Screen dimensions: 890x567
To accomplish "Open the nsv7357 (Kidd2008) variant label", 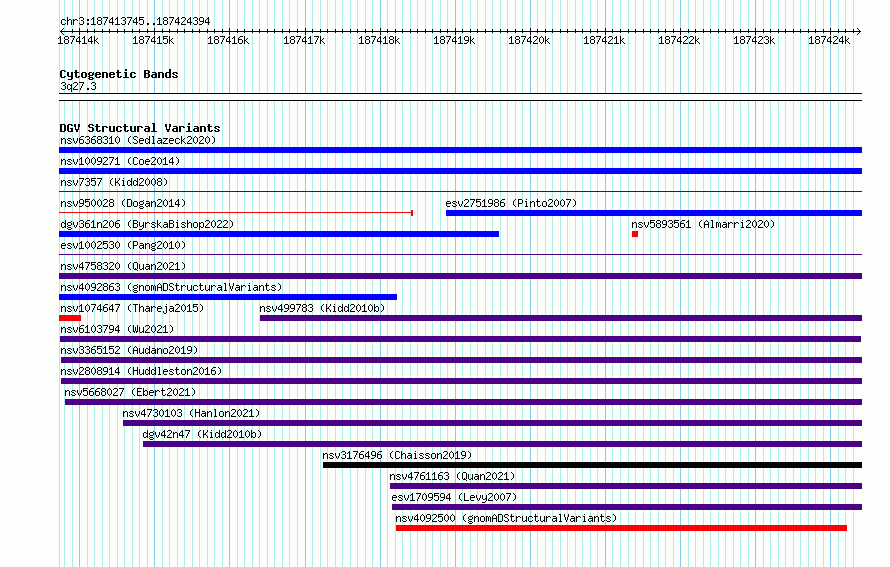I will (114, 182).
